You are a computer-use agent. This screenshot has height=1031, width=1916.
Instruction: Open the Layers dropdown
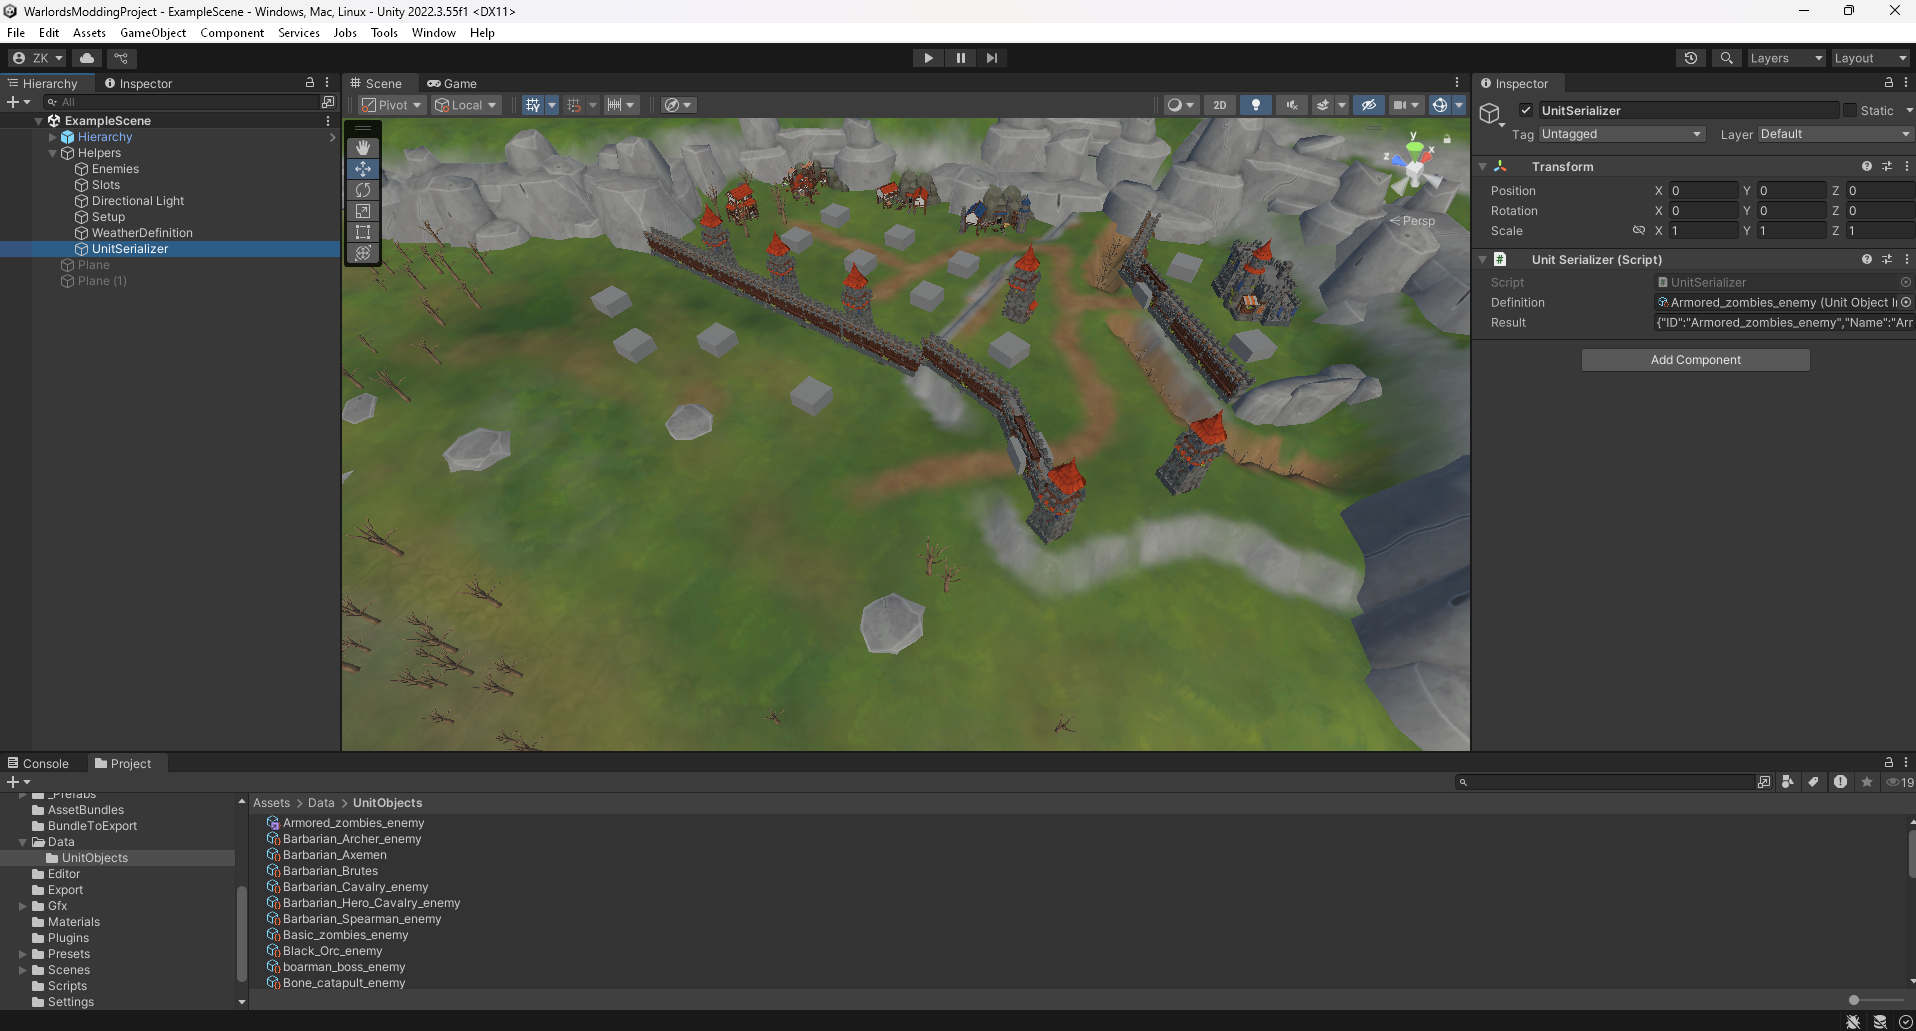(x=1785, y=58)
